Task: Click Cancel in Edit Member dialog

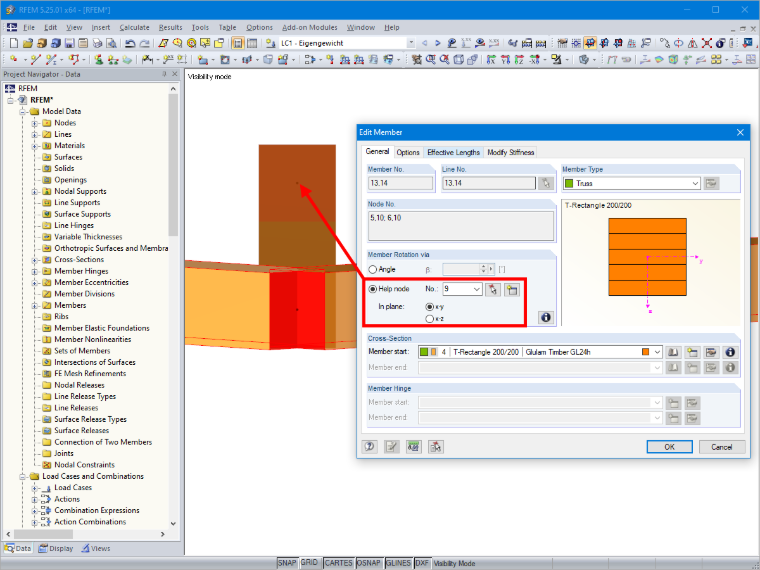Action: point(722,447)
